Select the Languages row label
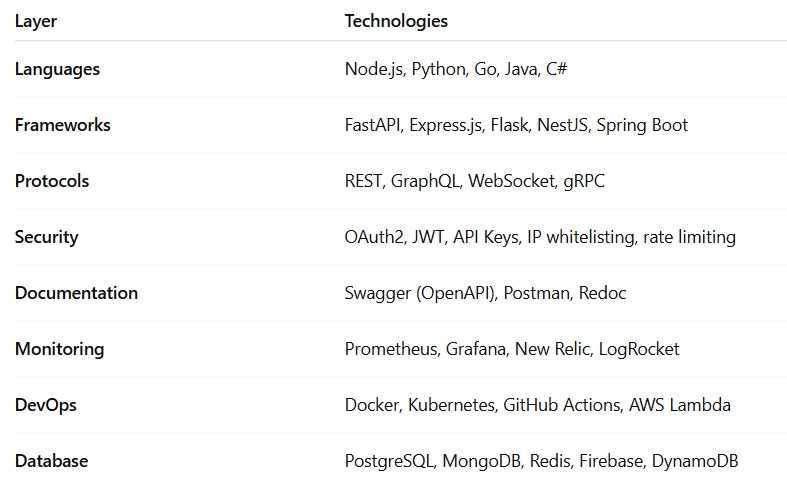787x492 pixels. point(57,69)
